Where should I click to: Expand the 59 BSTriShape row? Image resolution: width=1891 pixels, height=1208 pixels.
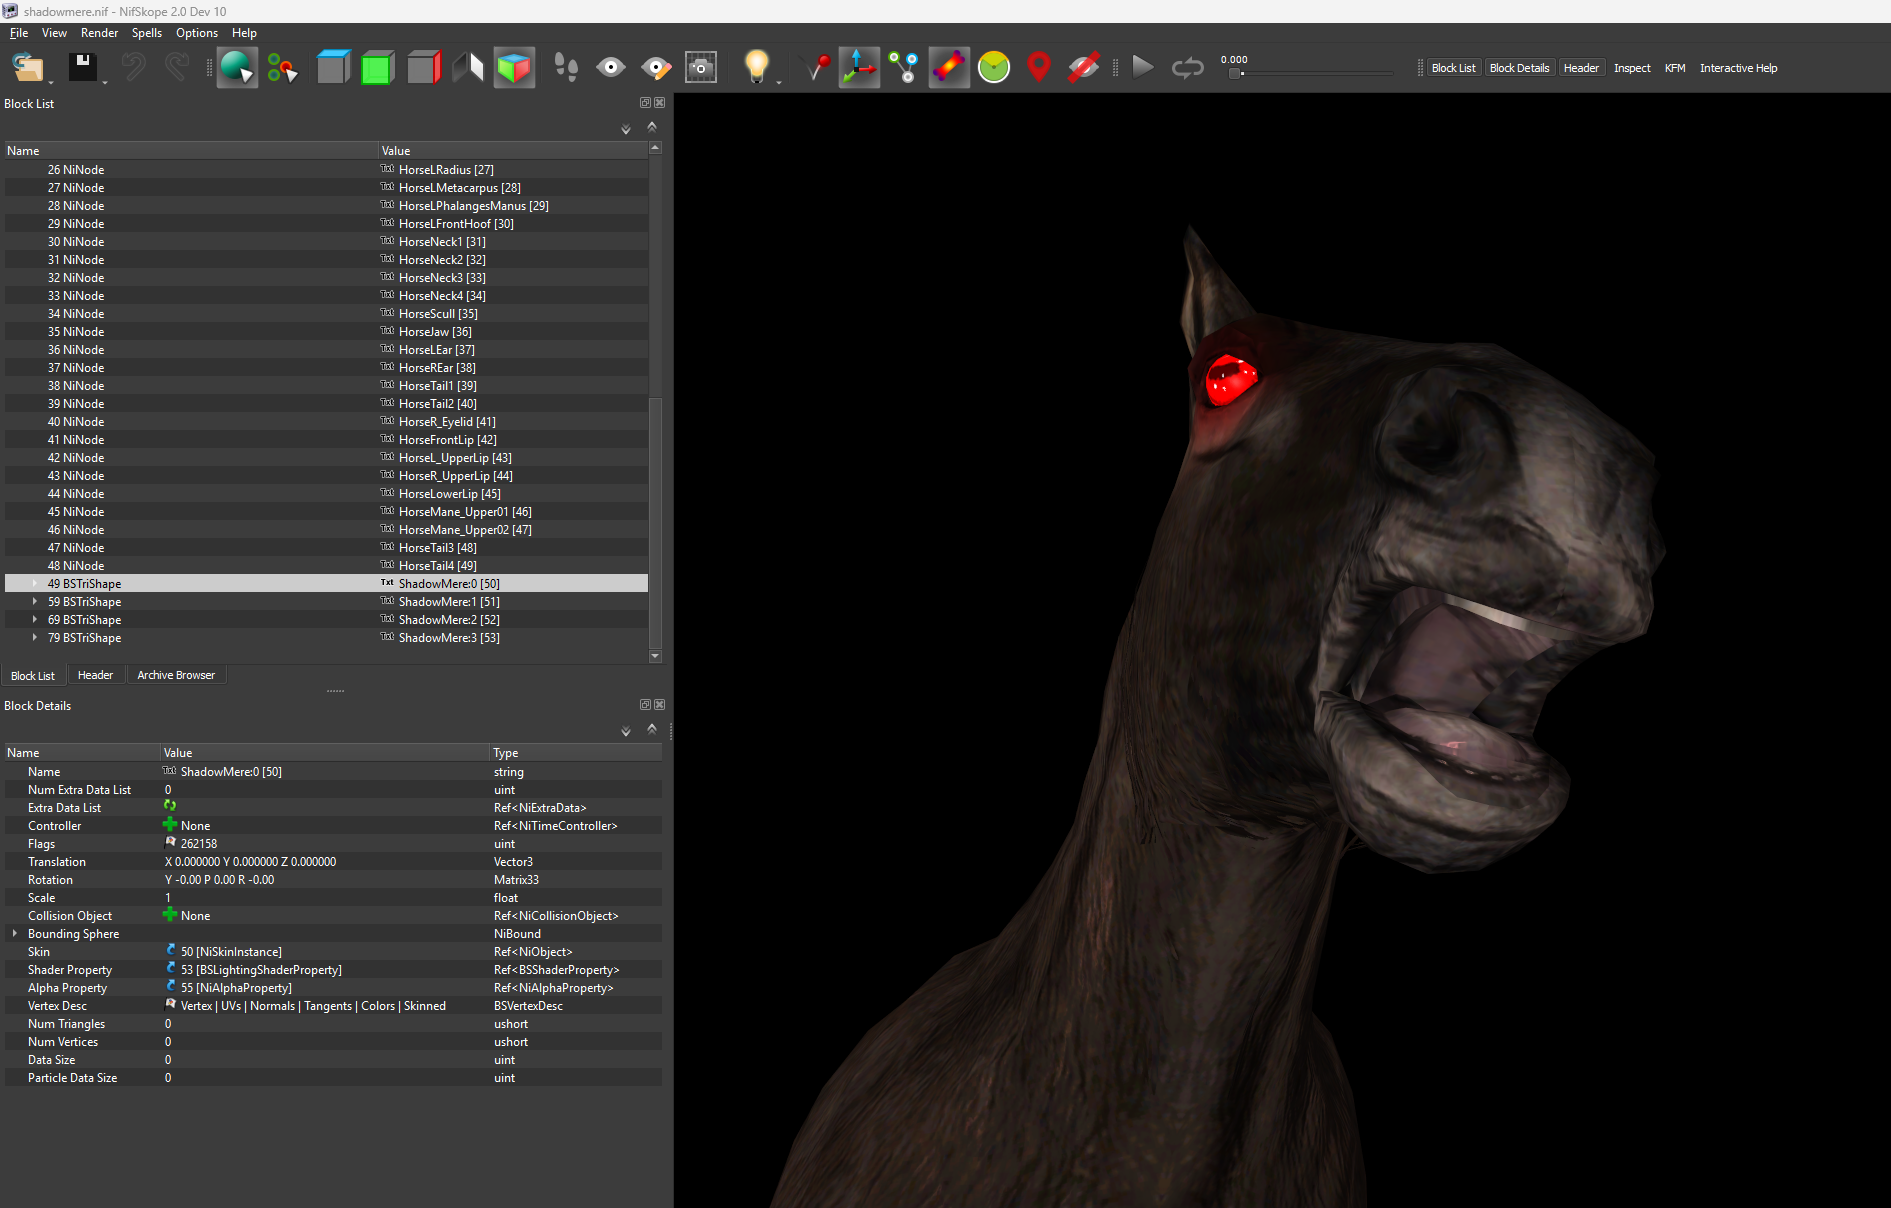pyautogui.click(x=35, y=602)
